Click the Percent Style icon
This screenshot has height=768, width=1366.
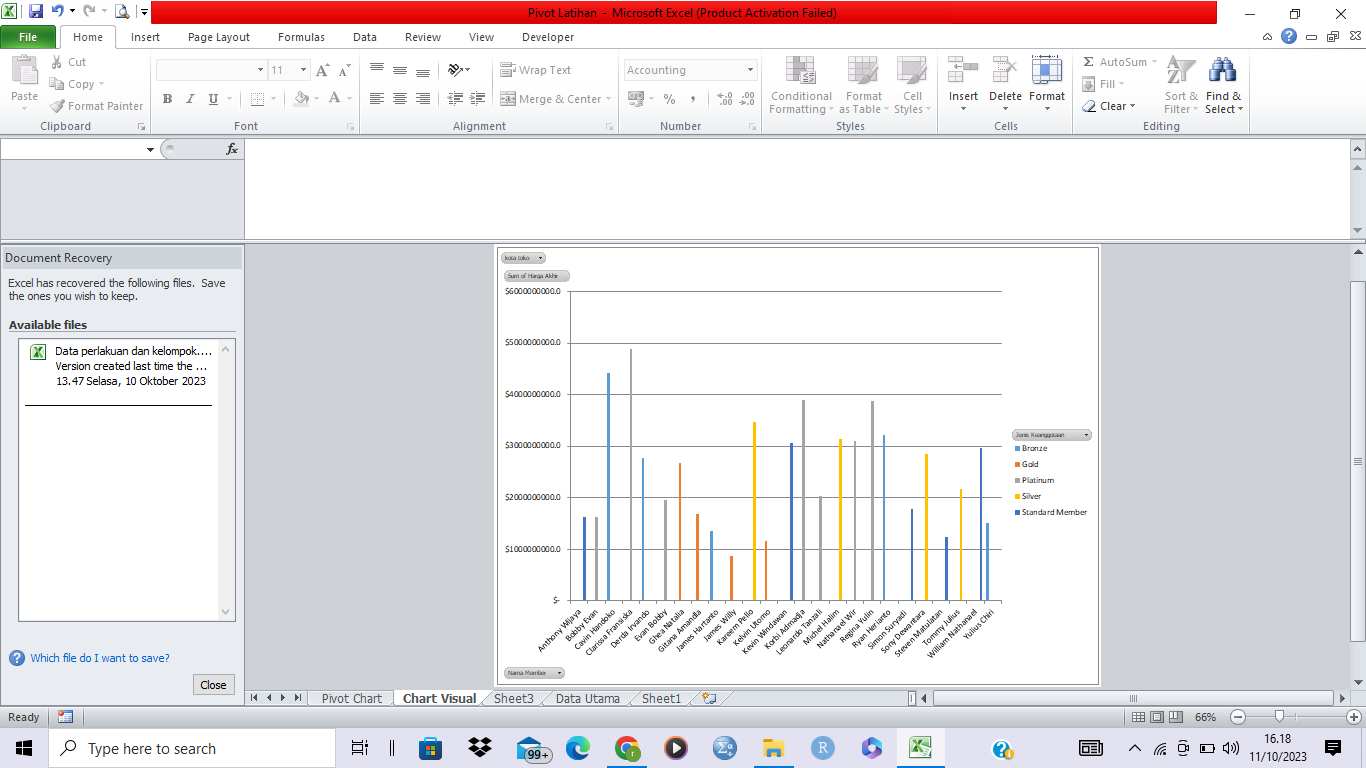tap(669, 99)
